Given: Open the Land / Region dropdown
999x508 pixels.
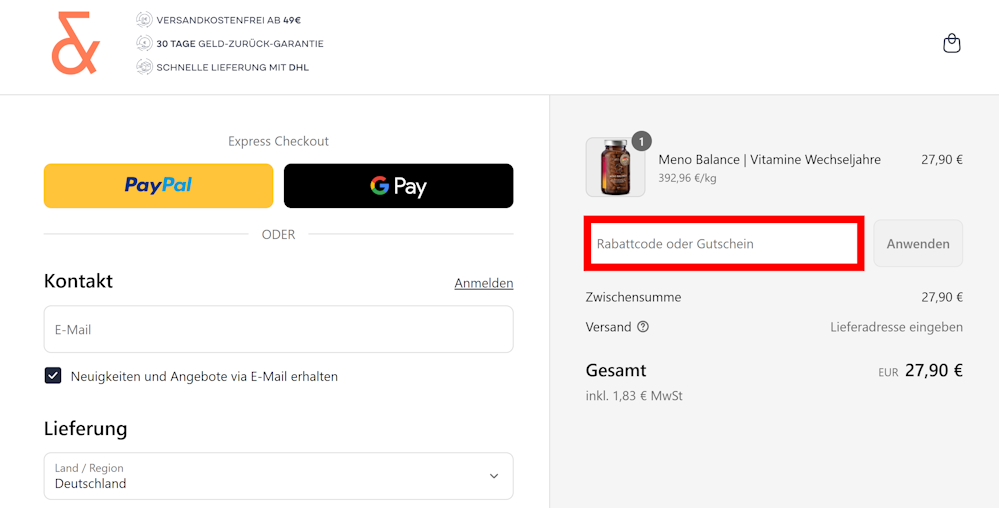Looking at the screenshot, I should click(x=278, y=476).
